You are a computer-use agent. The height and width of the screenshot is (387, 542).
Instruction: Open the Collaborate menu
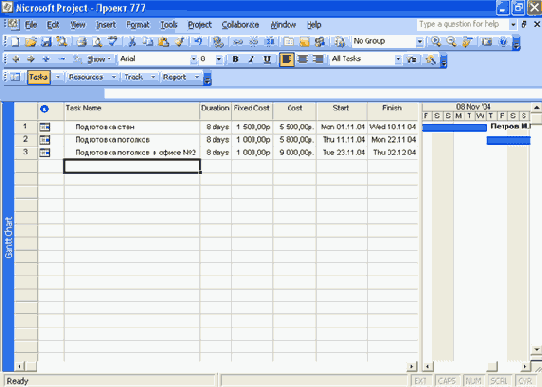point(240,25)
